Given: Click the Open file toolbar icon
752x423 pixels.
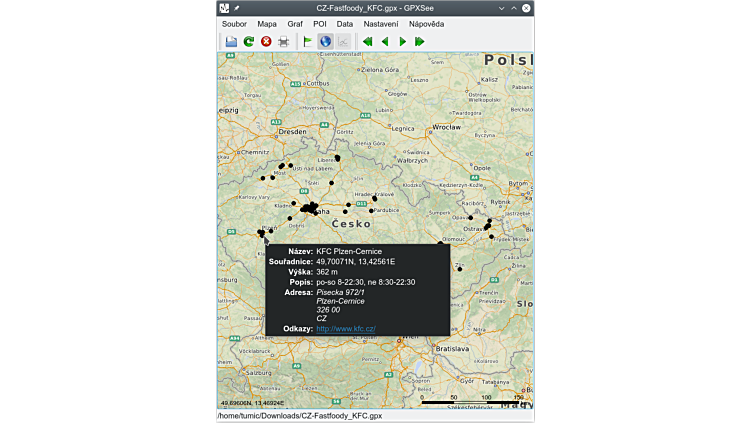Looking at the screenshot, I should (231, 42).
